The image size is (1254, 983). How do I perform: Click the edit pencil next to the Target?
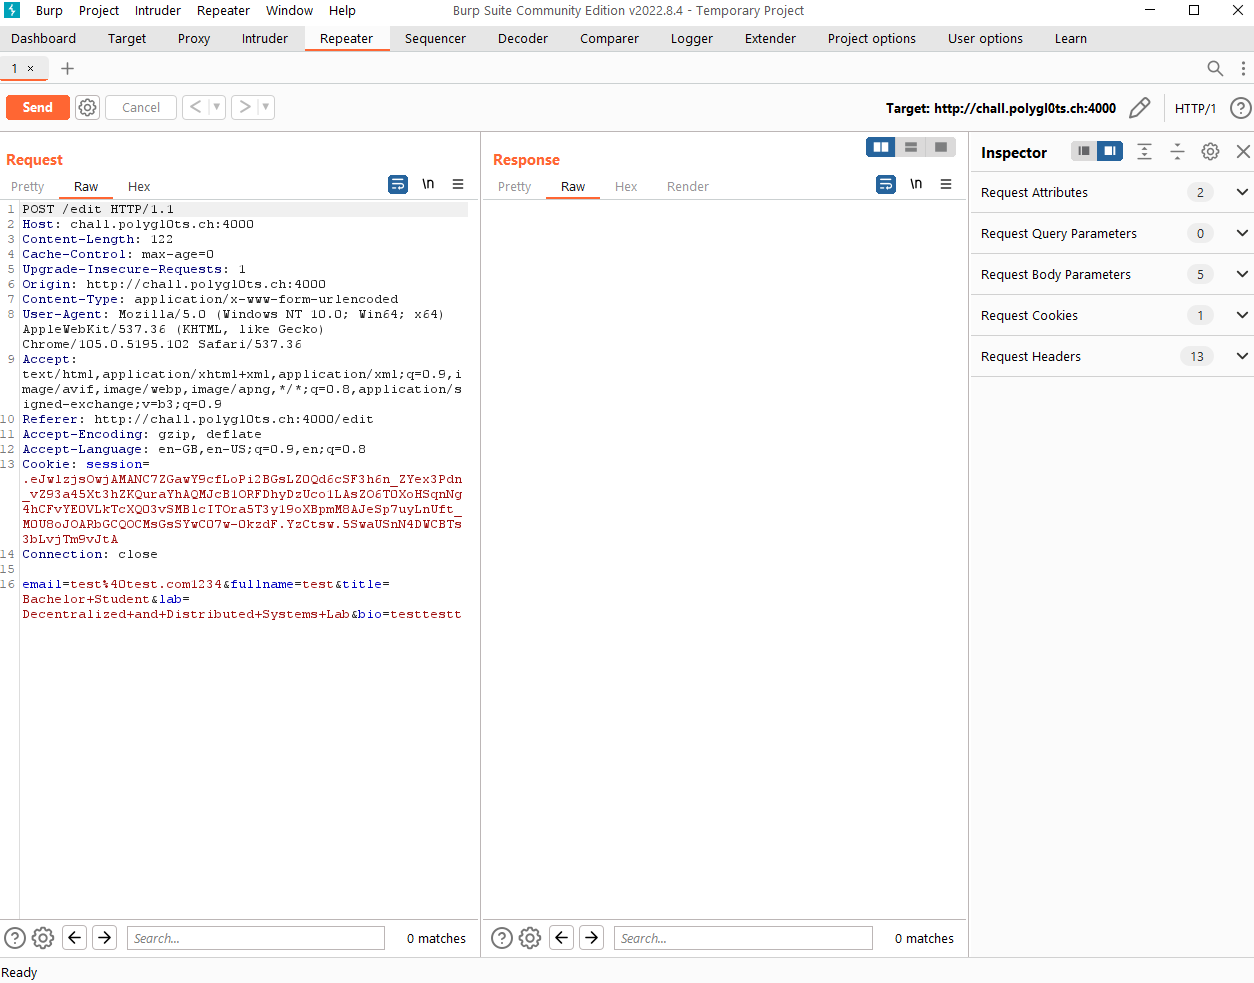(x=1140, y=107)
